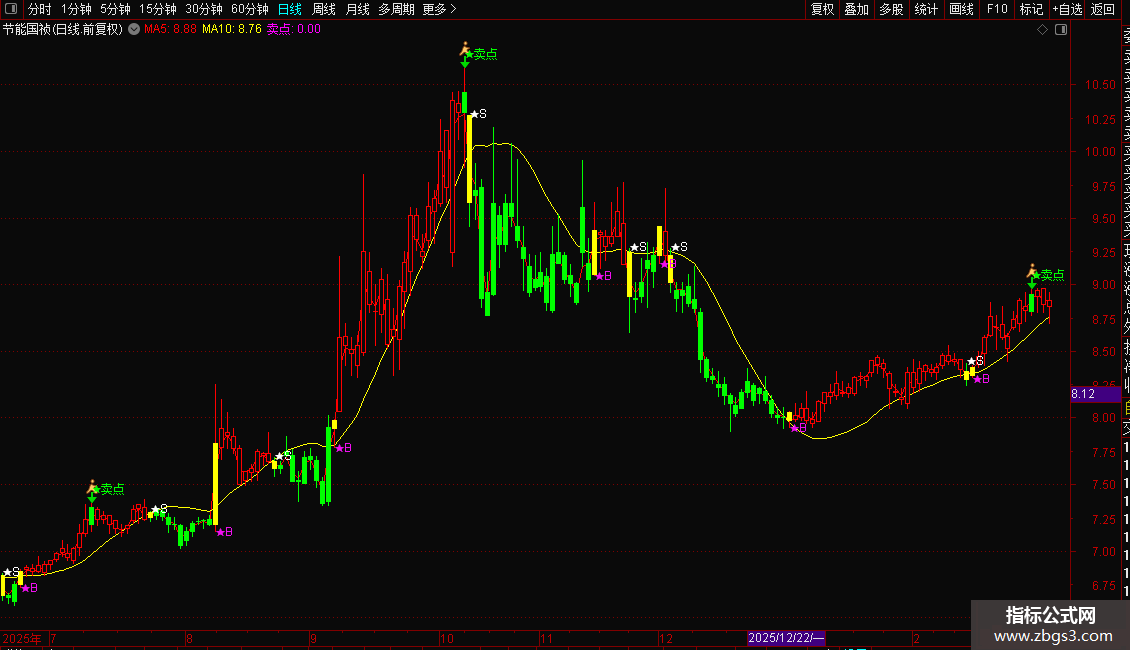Click the ★S marker near 8.40 in February
1130x650 pixels.
(975, 361)
